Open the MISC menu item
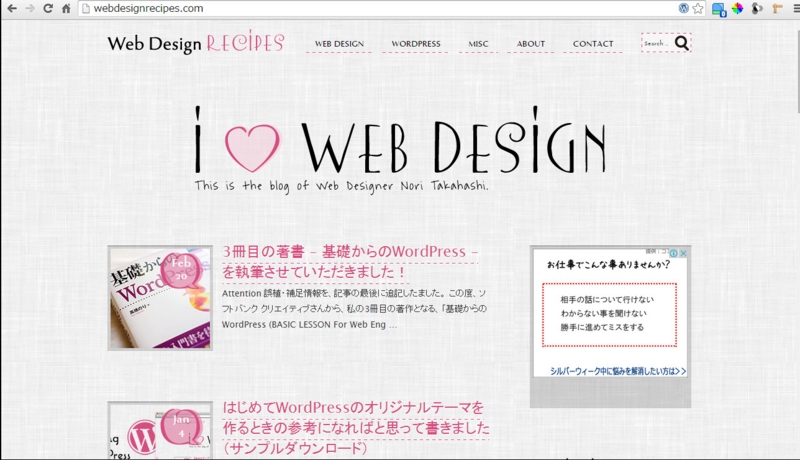Image resolution: width=800 pixels, height=460 pixels. click(478, 44)
